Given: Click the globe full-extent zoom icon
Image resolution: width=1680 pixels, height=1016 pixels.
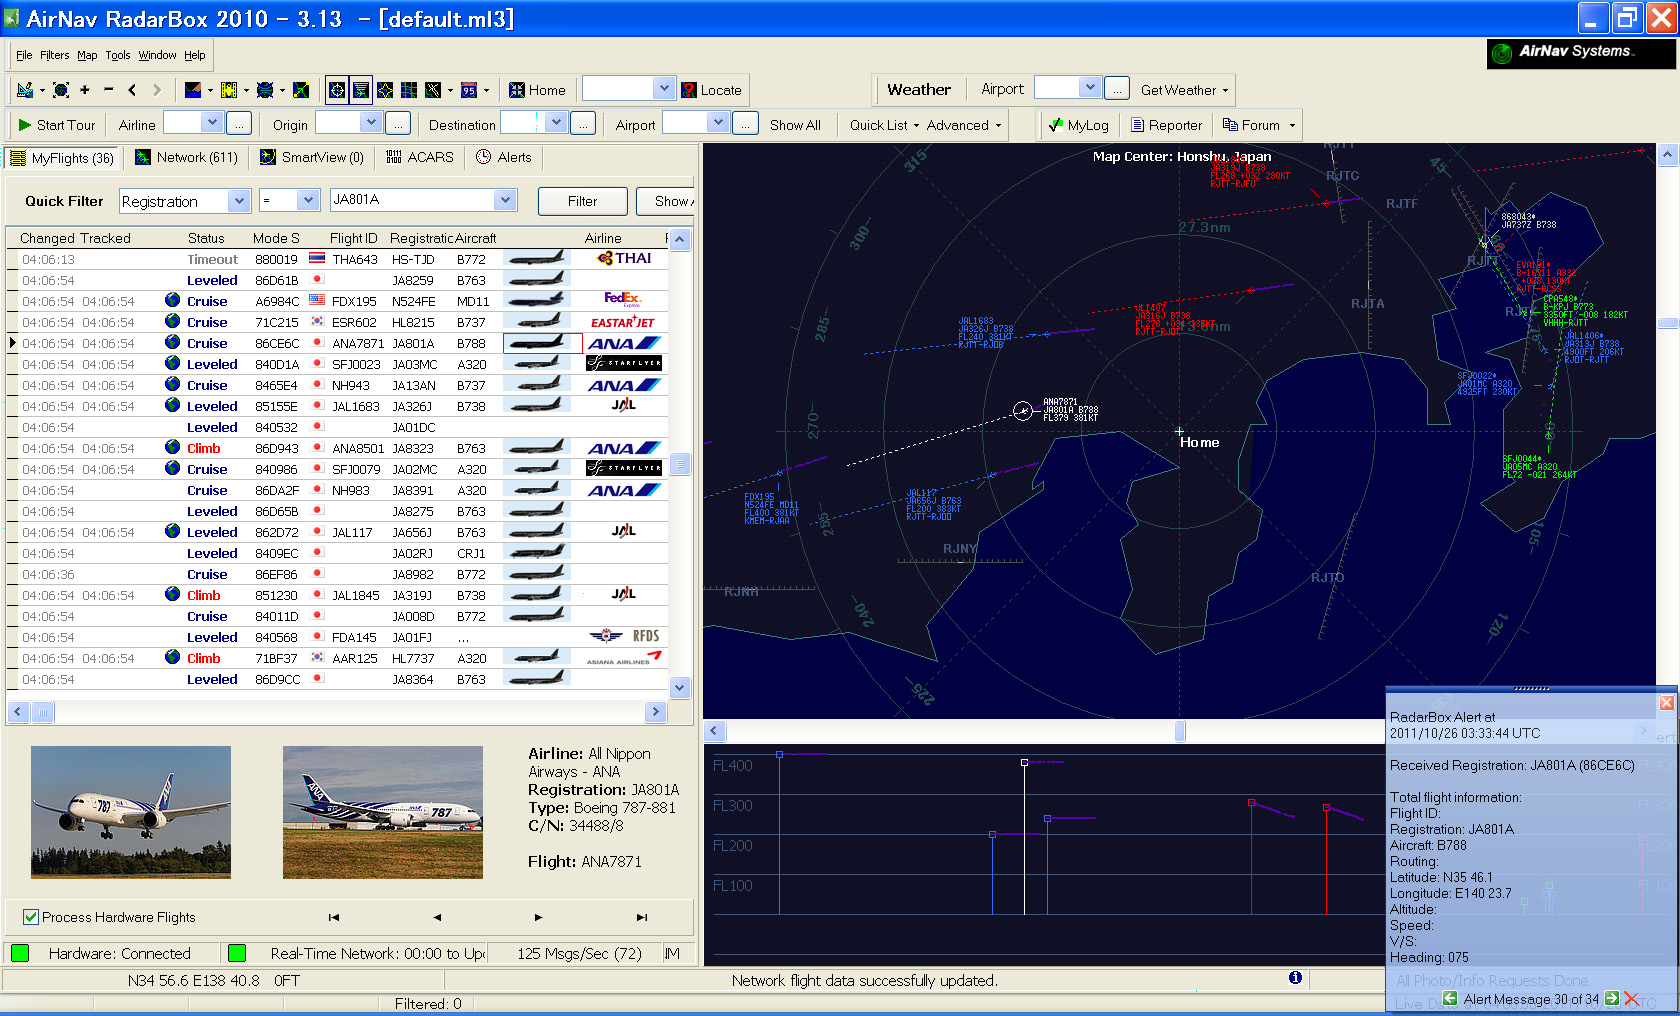Looking at the screenshot, I should pyautogui.click(x=61, y=90).
